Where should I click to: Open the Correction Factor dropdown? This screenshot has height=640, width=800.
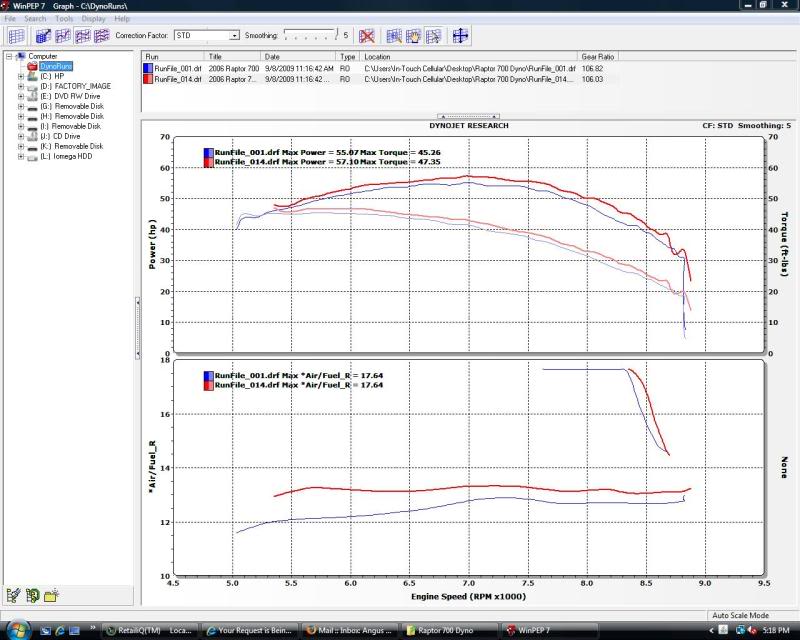[234, 35]
